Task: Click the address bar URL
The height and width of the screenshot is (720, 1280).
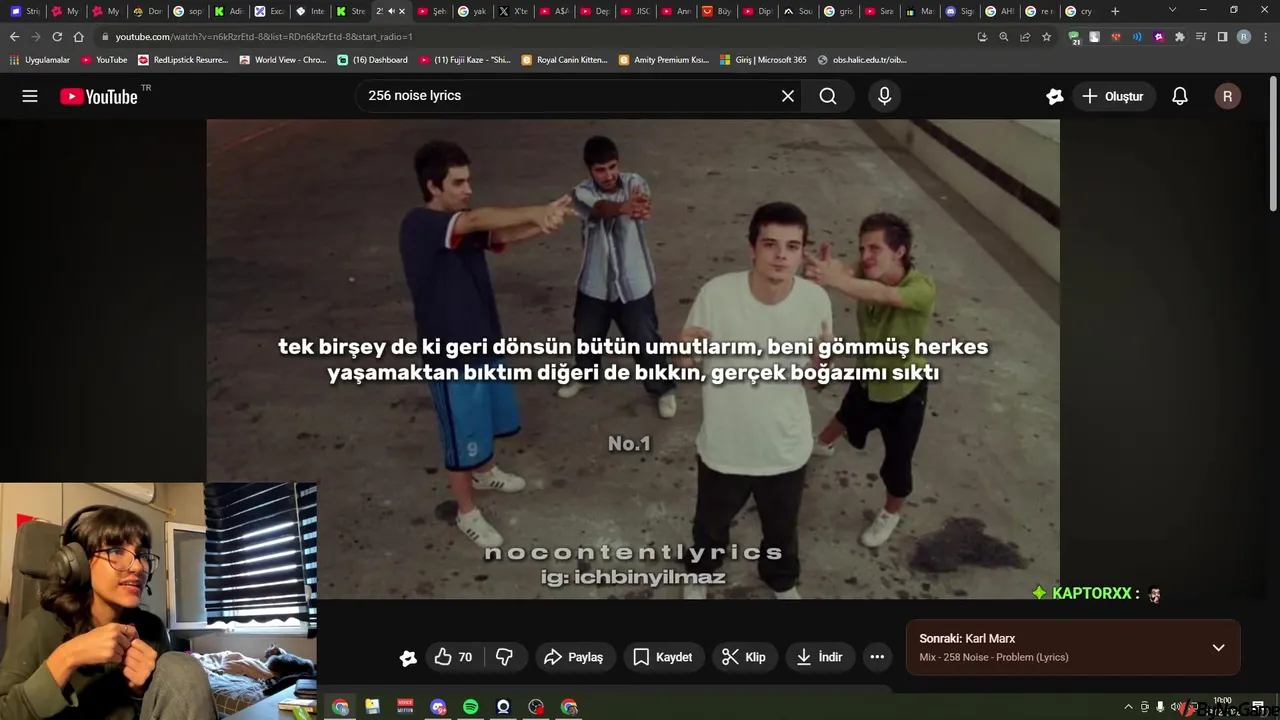Action: [263, 36]
